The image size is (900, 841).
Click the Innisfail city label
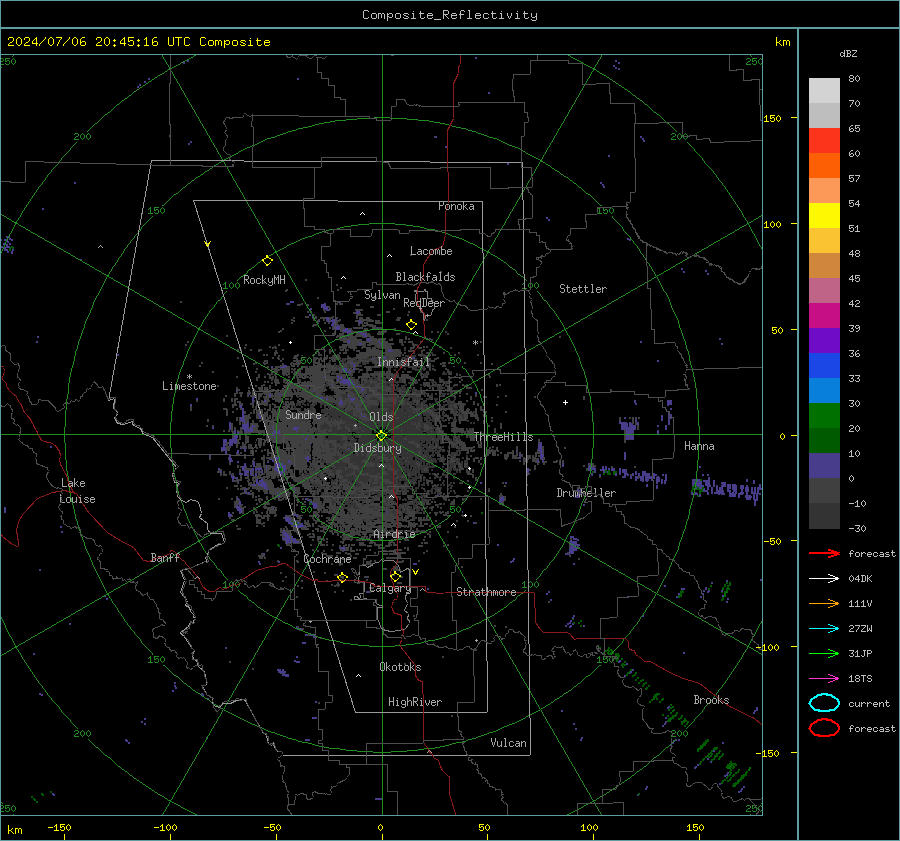[404, 362]
